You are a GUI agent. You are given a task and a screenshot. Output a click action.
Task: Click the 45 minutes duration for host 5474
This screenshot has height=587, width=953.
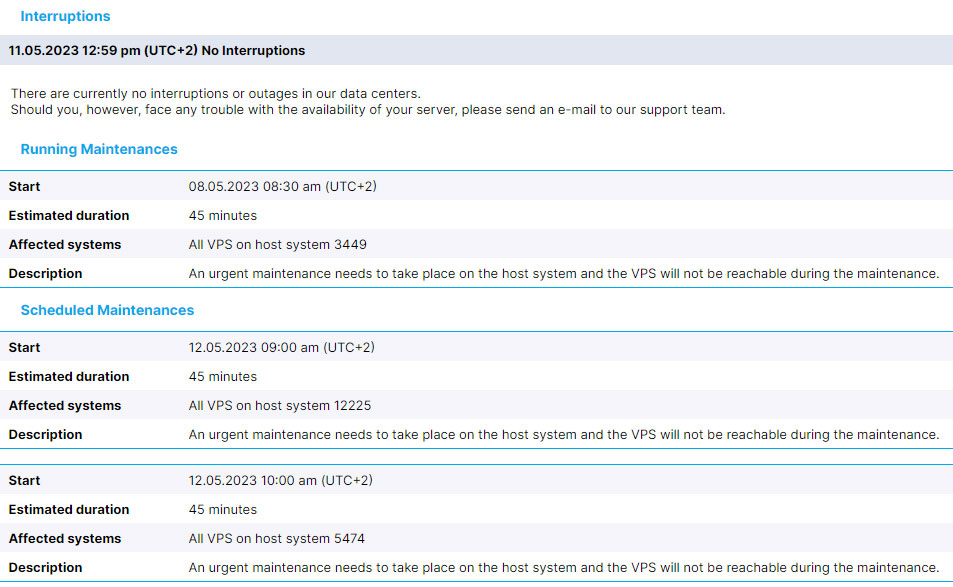222,510
